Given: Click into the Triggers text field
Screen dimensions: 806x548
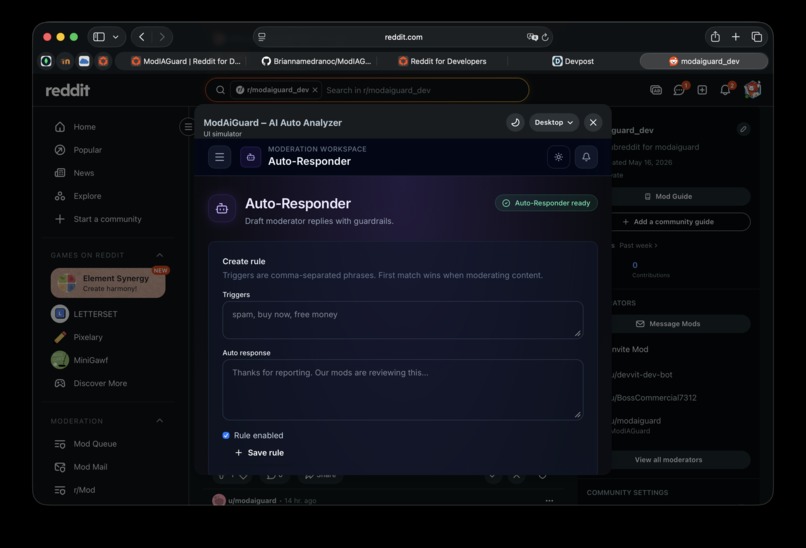Looking at the screenshot, I should pos(402,320).
